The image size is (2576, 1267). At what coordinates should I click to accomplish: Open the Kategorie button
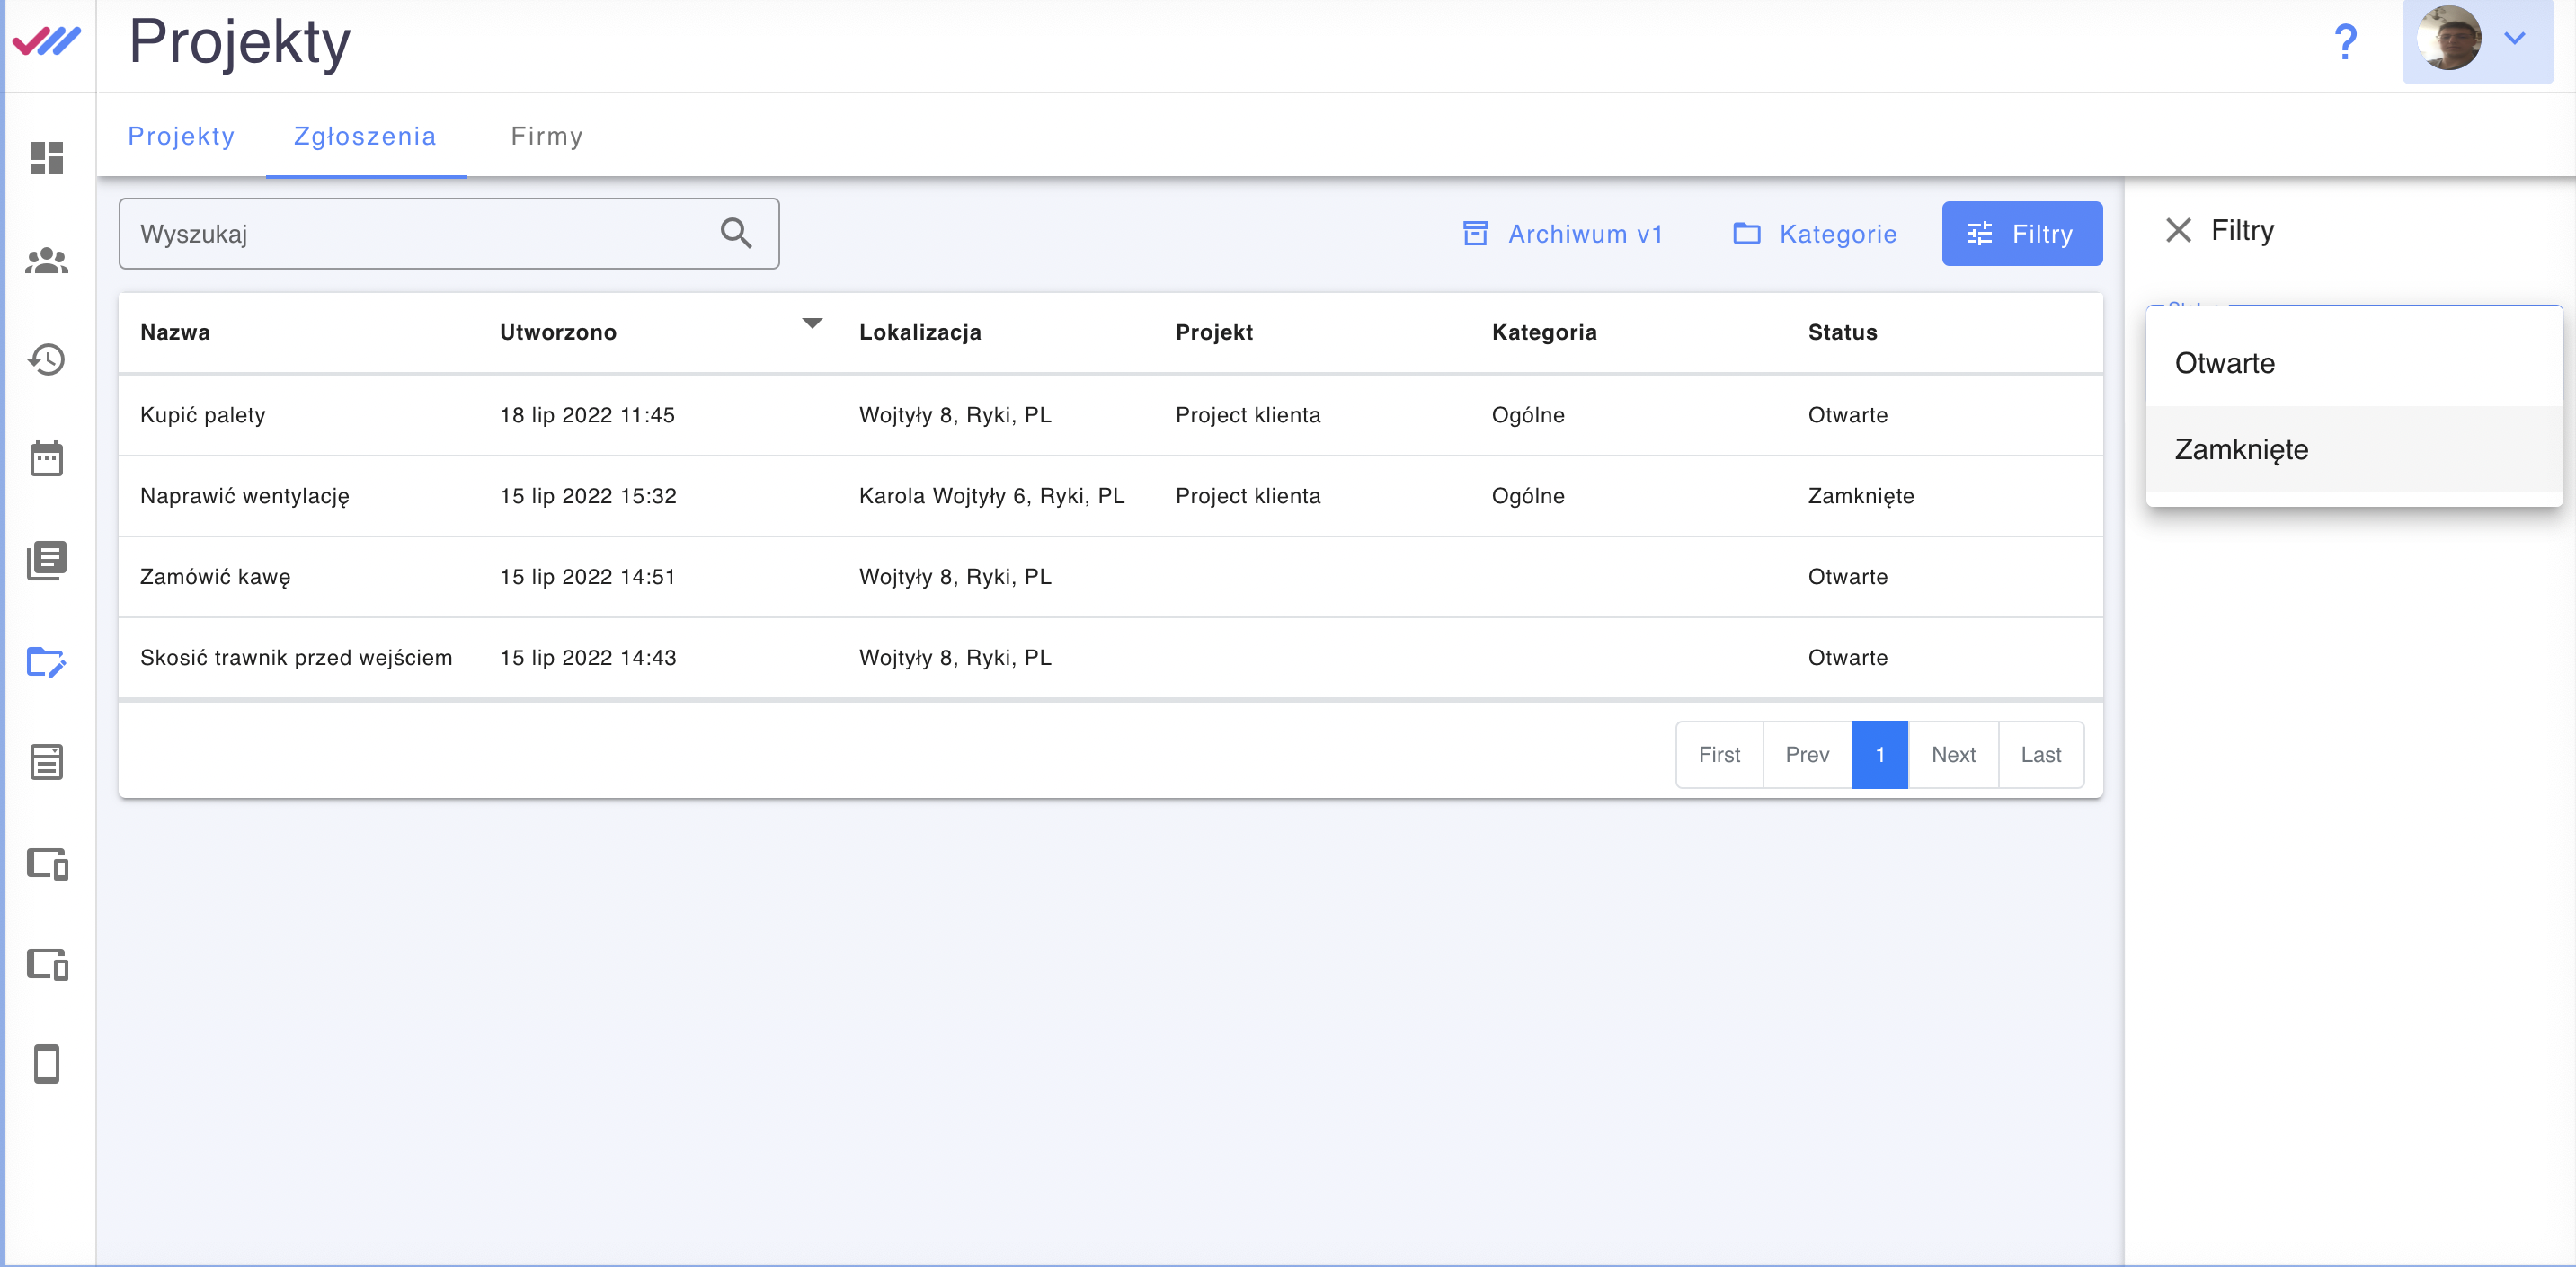click(x=1814, y=234)
